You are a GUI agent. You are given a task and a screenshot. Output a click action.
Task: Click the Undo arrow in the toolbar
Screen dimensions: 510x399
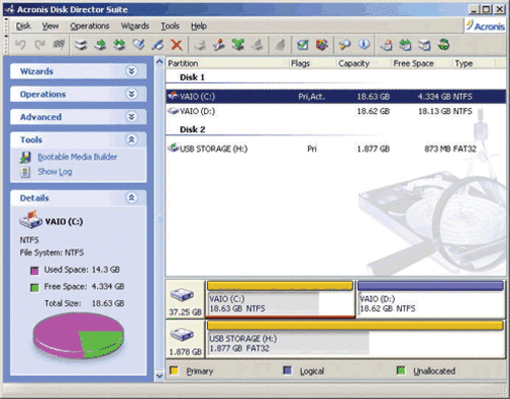click(x=21, y=45)
